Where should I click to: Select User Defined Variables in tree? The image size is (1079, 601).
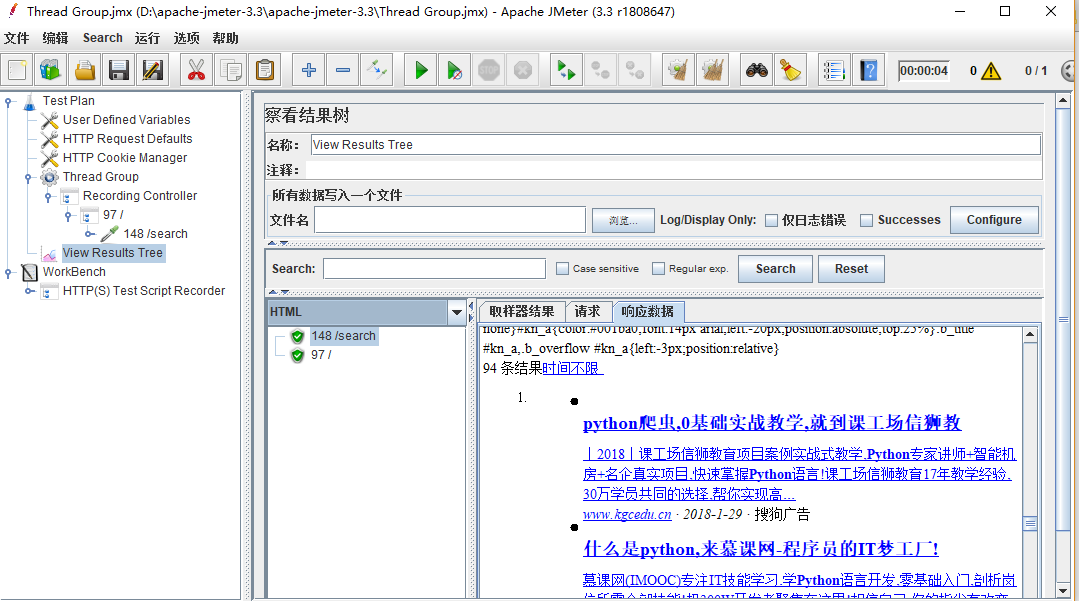126,120
